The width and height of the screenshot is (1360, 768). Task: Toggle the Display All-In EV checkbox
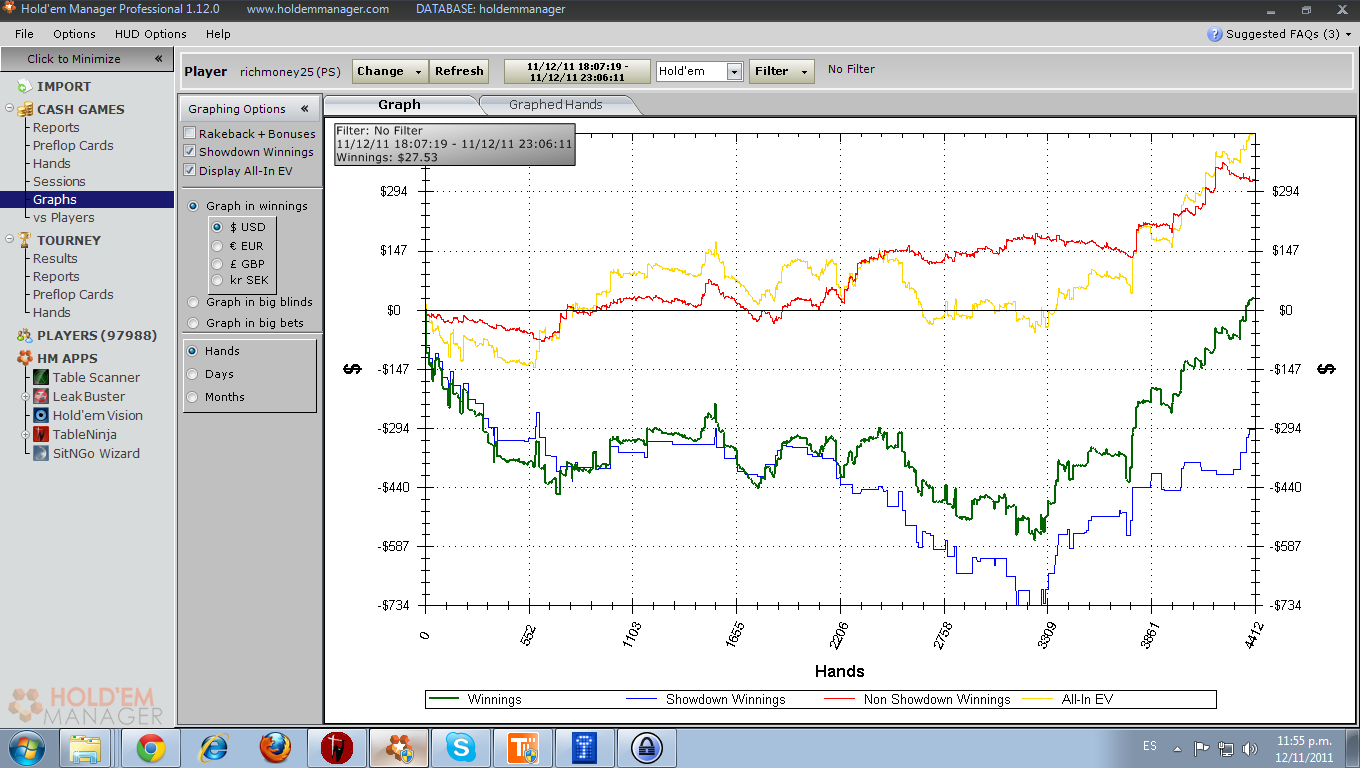click(x=190, y=171)
